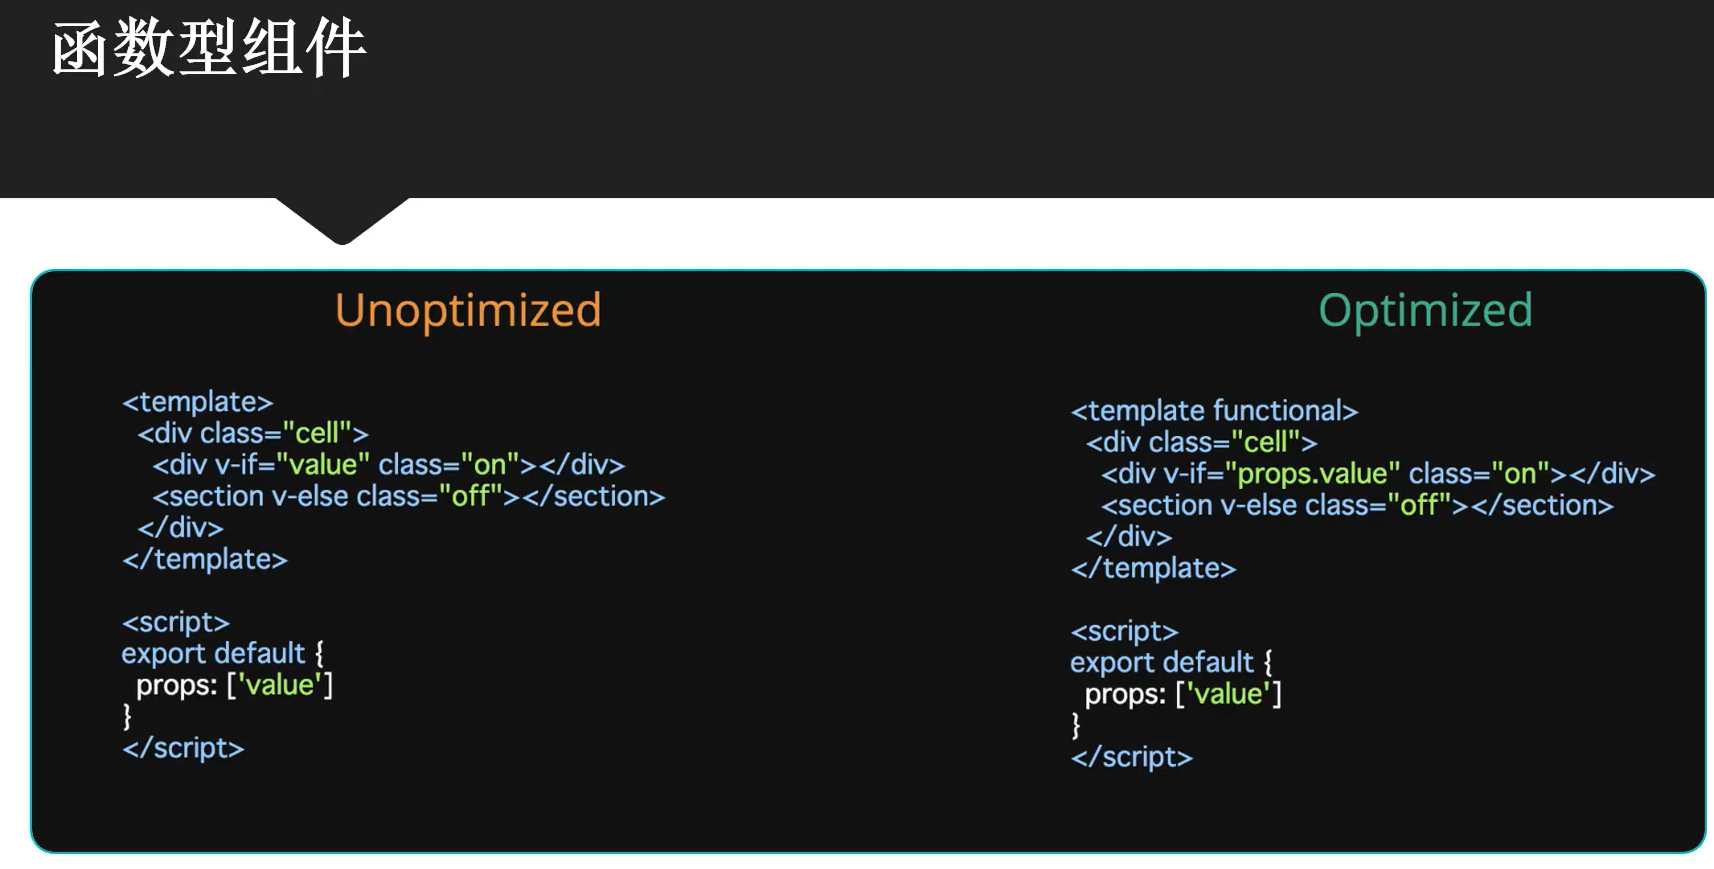Select the opening <template> tag in Unoptimized code
This screenshot has height=869, width=1714.
tap(197, 402)
